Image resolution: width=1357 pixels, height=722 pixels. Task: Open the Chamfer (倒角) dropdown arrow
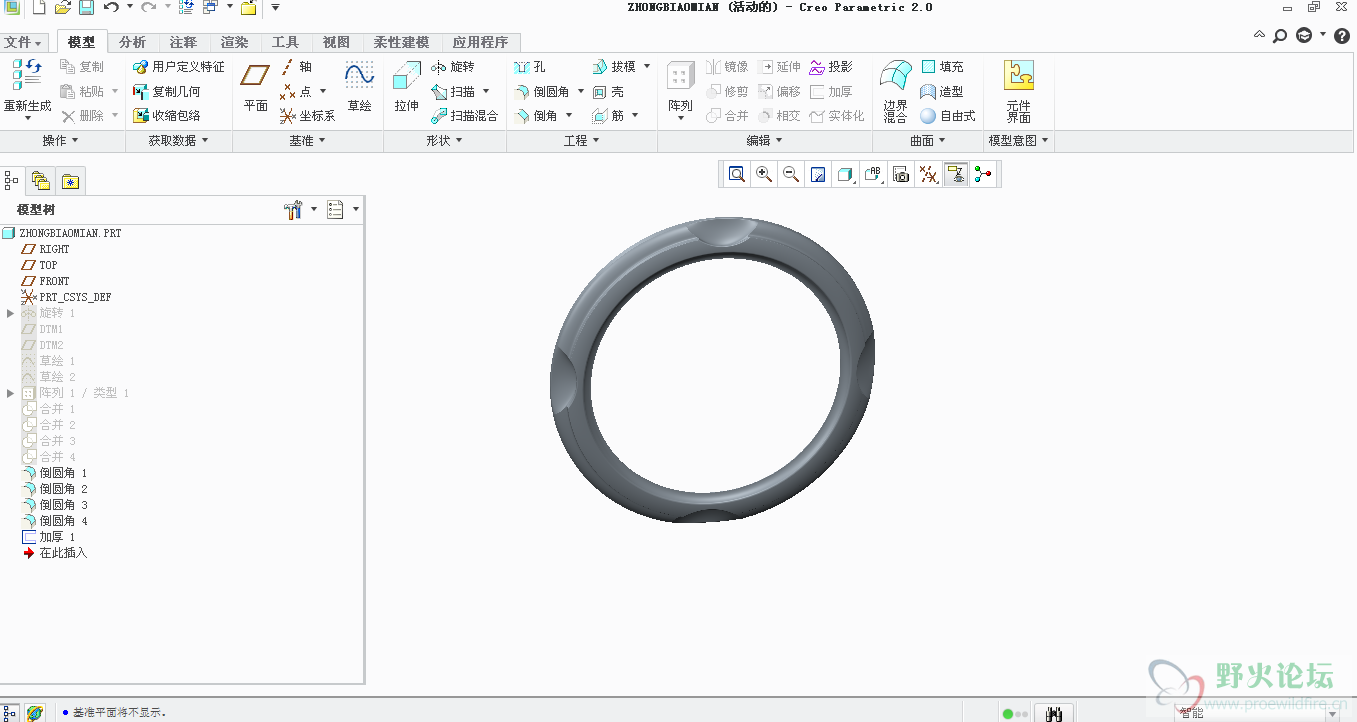coord(569,116)
